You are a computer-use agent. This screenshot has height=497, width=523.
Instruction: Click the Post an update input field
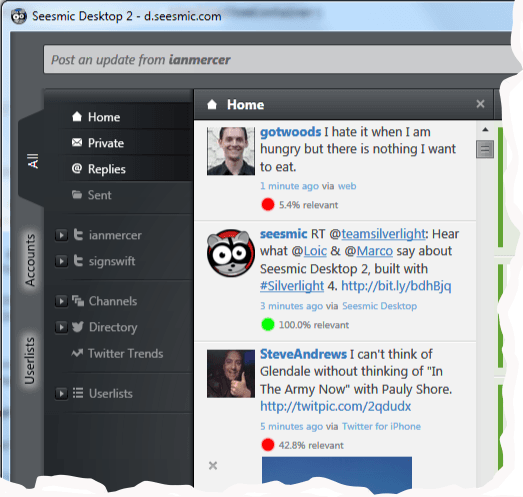click(280, 60)
